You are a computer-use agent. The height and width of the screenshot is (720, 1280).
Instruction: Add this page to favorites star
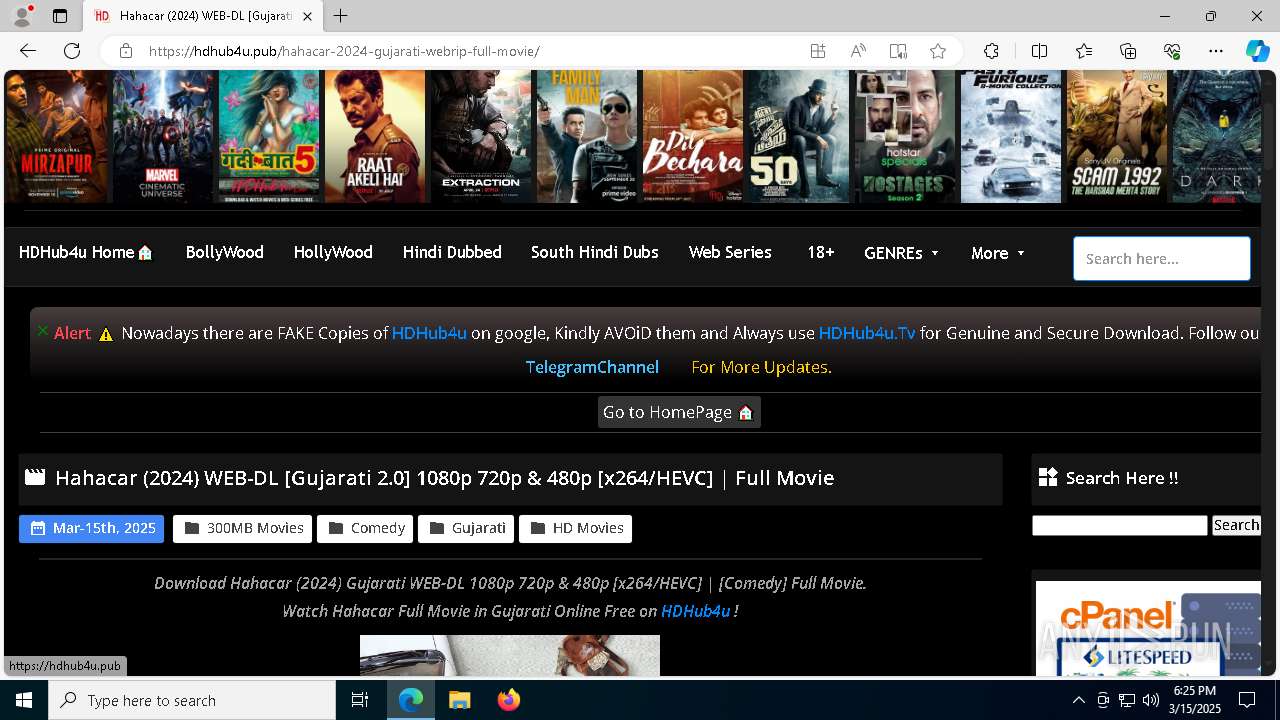[938, 51]
